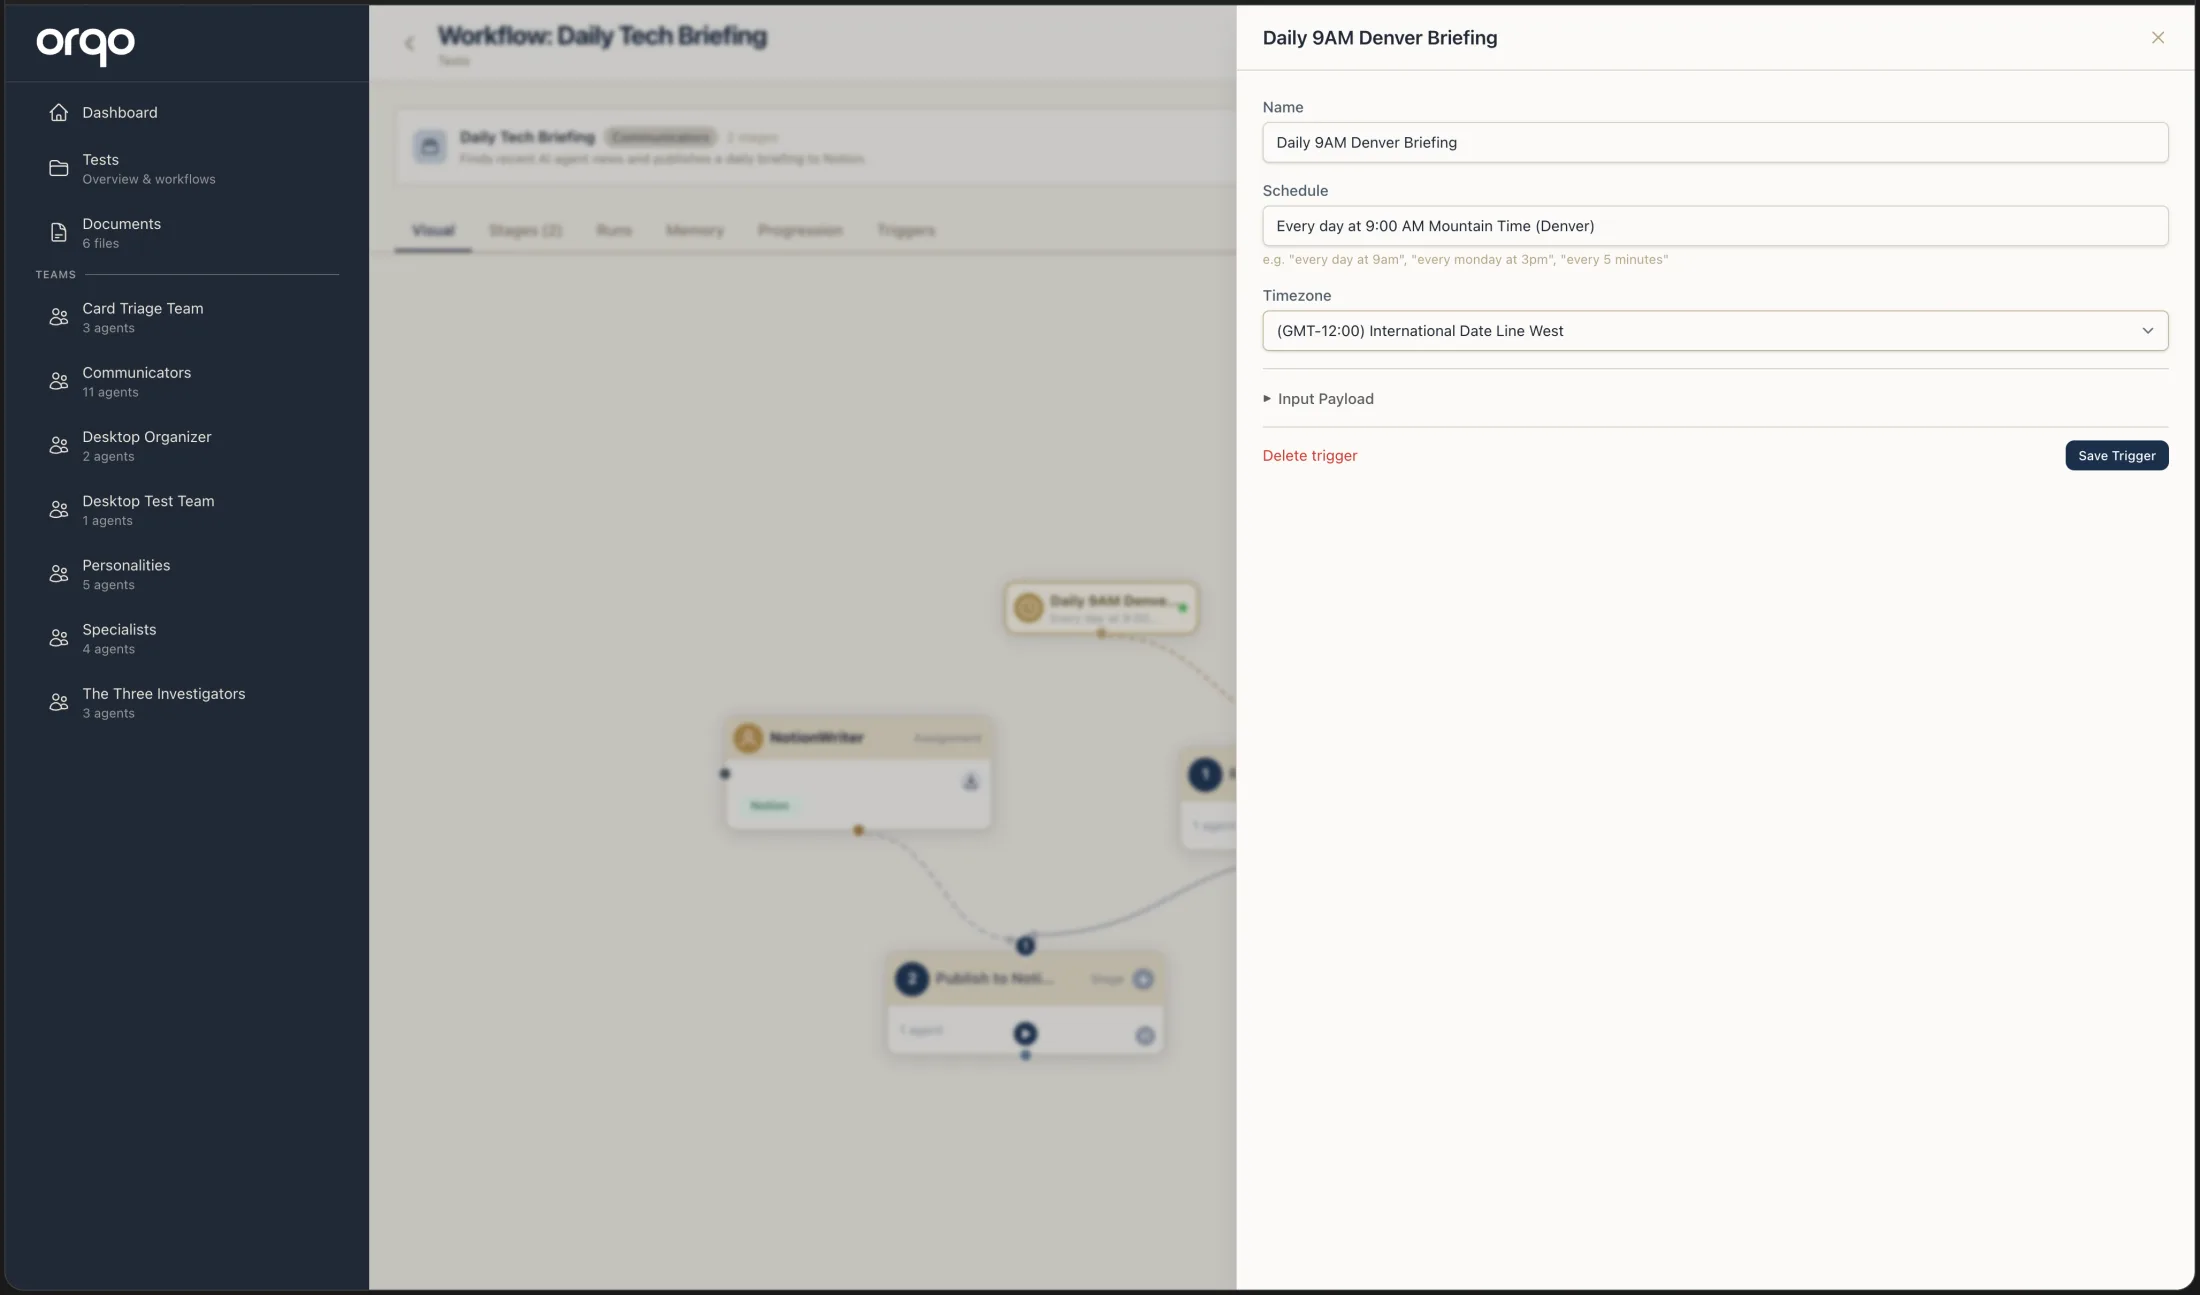2200x1295 pixels.
Task: Select Desktop Organizer team
Action: [x=186, y=445]
